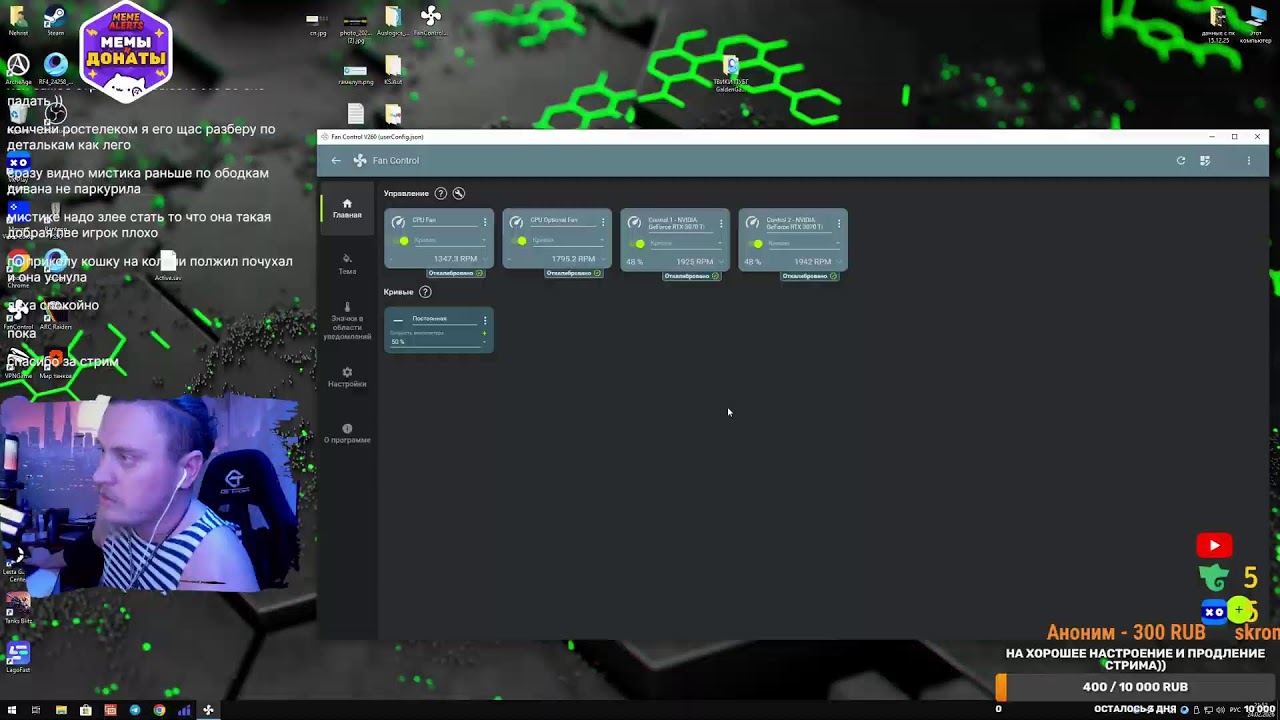Expand the CPU Optional Fan card details chevron

(602, 260)
